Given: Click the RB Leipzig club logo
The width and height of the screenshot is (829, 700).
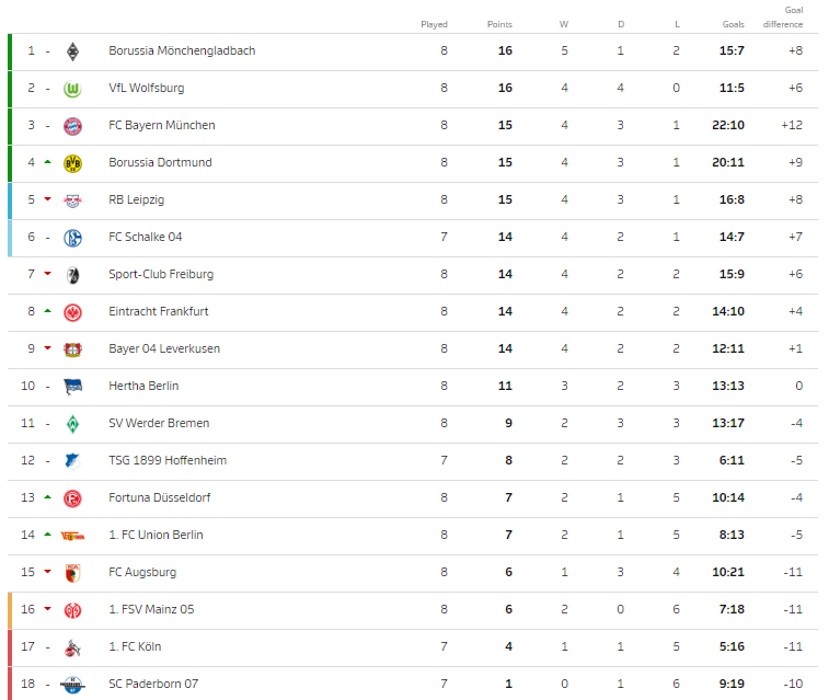Looking at the screenshot, I should pos(72,200).
